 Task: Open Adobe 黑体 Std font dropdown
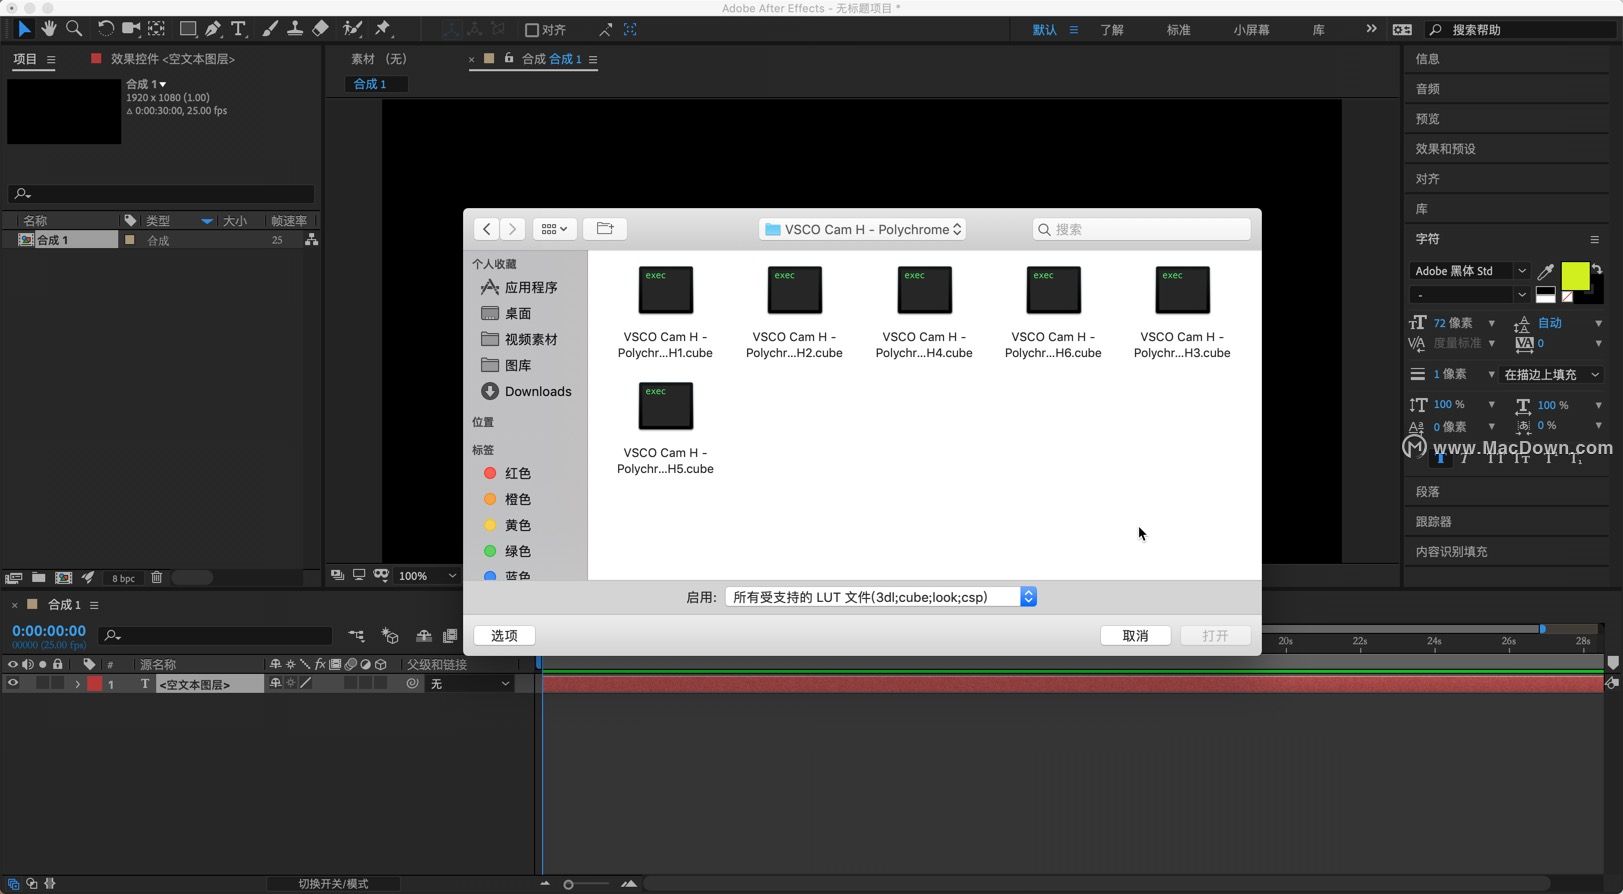pos(1469,271)
